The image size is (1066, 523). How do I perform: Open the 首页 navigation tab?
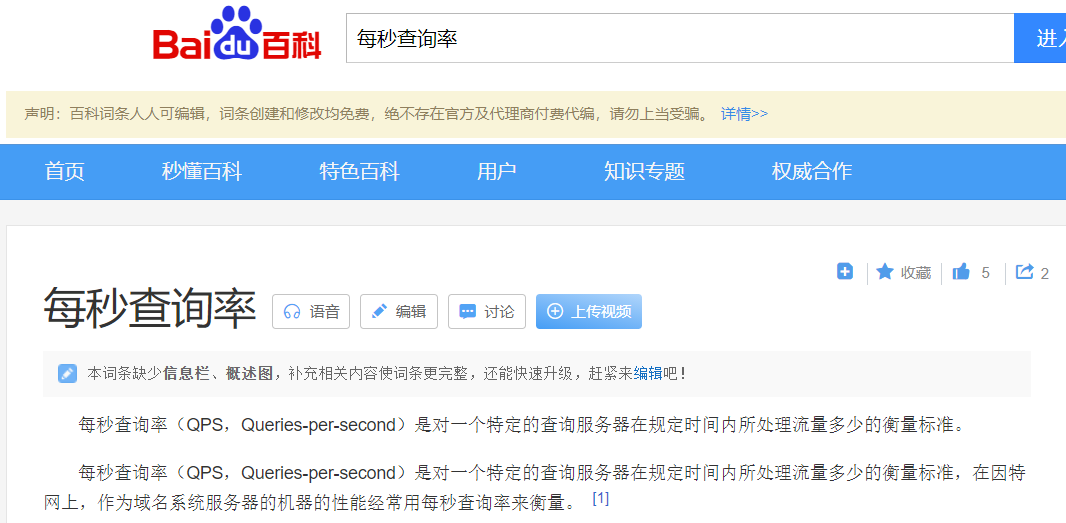pyautogui.click(x=65, y=171)
